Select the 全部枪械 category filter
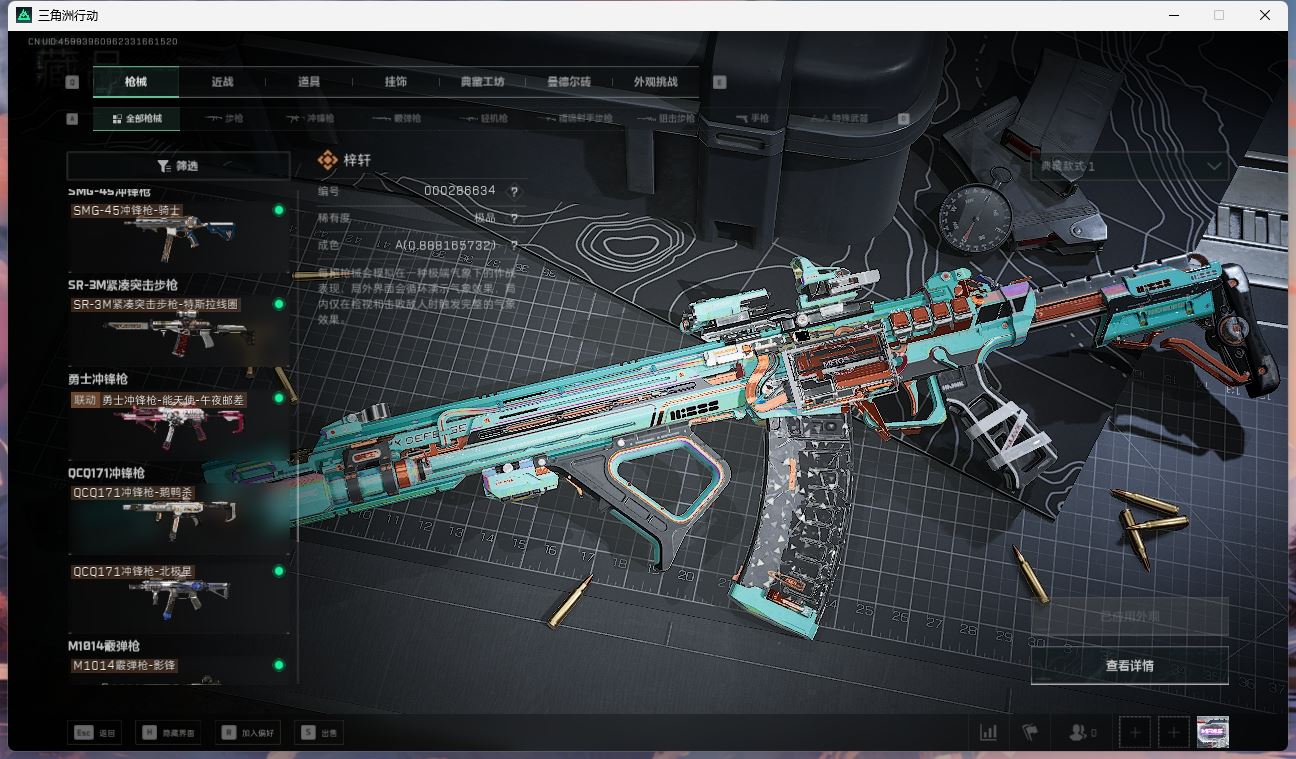Screen dimensions: 1296x759 click(x=136, y=119)
